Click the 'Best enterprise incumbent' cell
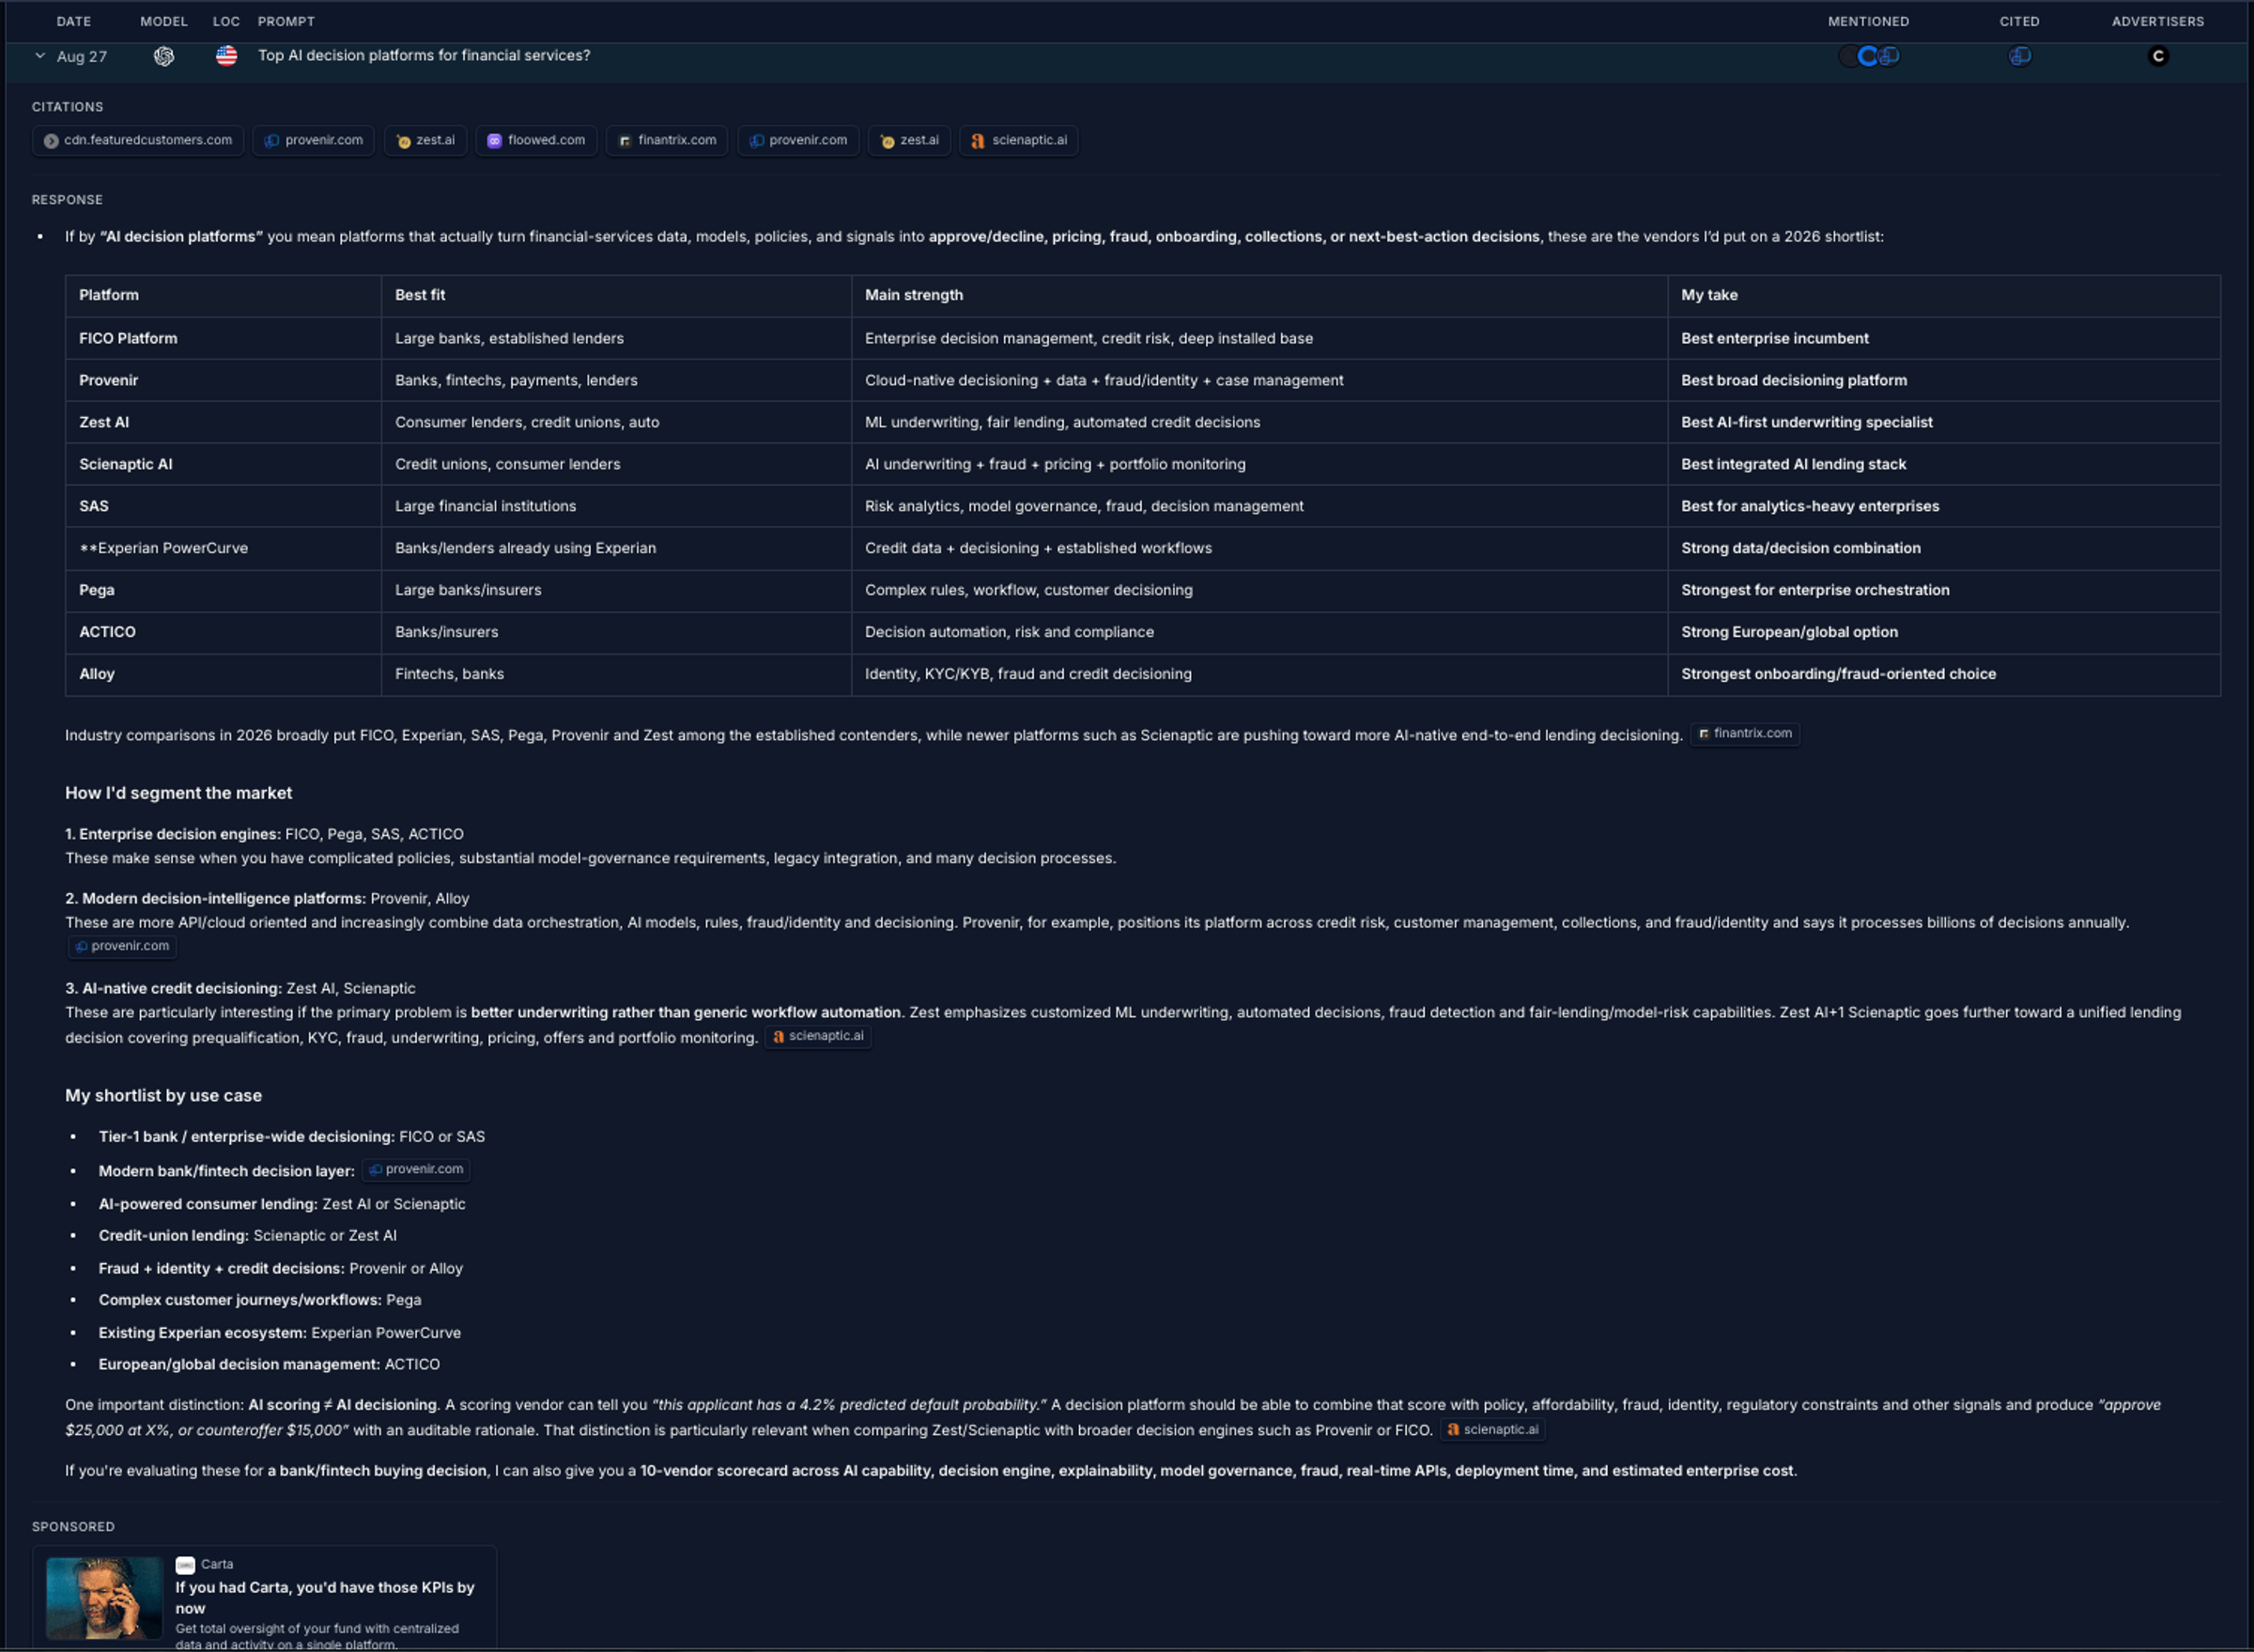Image resolution: width=2254 pixels, height=1652 pixels. click(1944, 338)
